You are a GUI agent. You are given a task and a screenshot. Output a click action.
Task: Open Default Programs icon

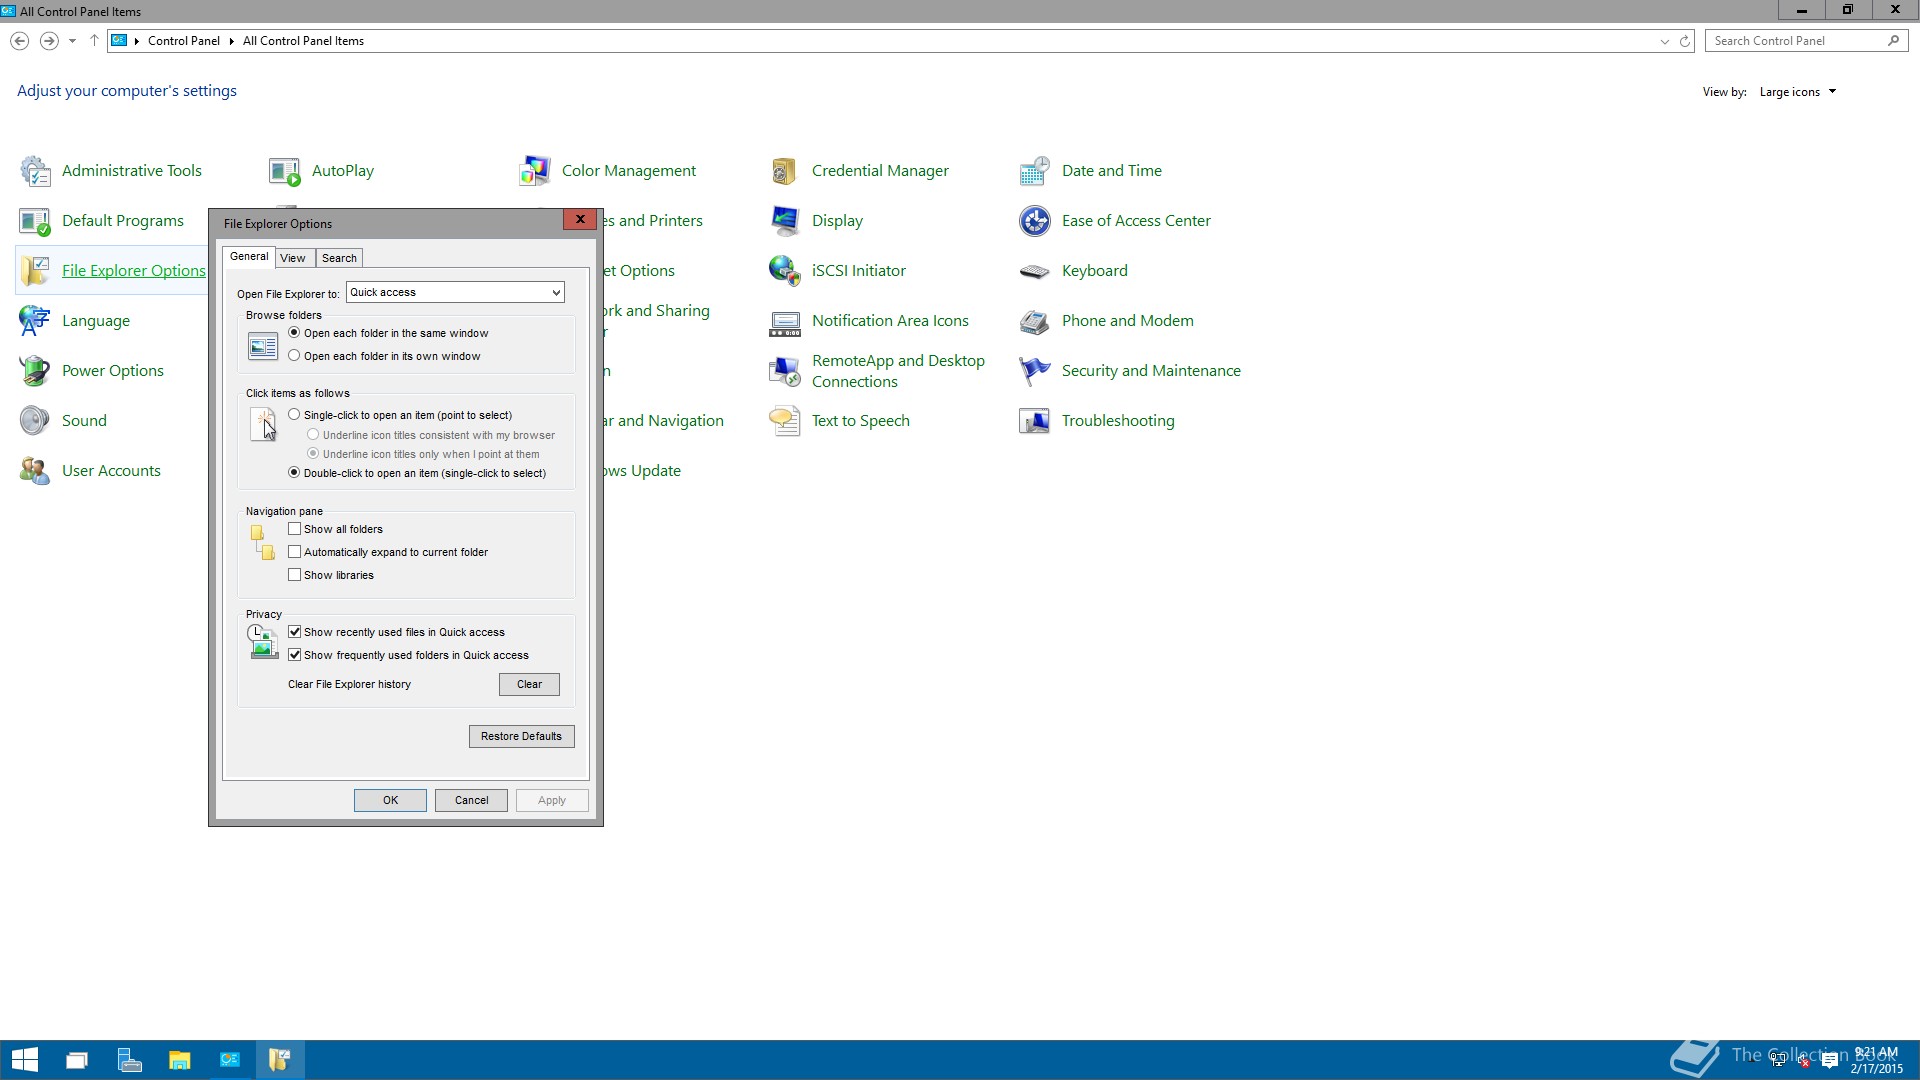pos(35,221)
